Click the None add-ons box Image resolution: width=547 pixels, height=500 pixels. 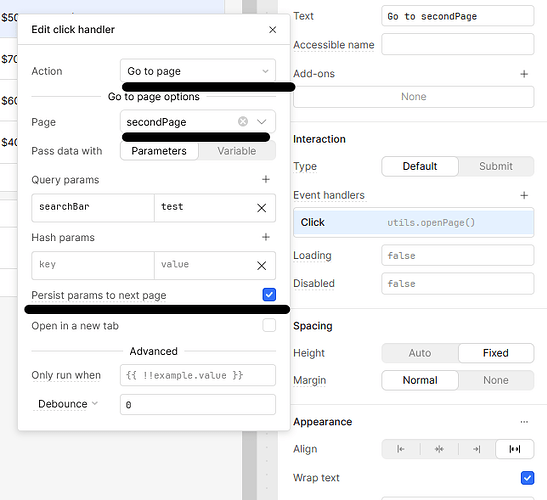click(413, 97)
